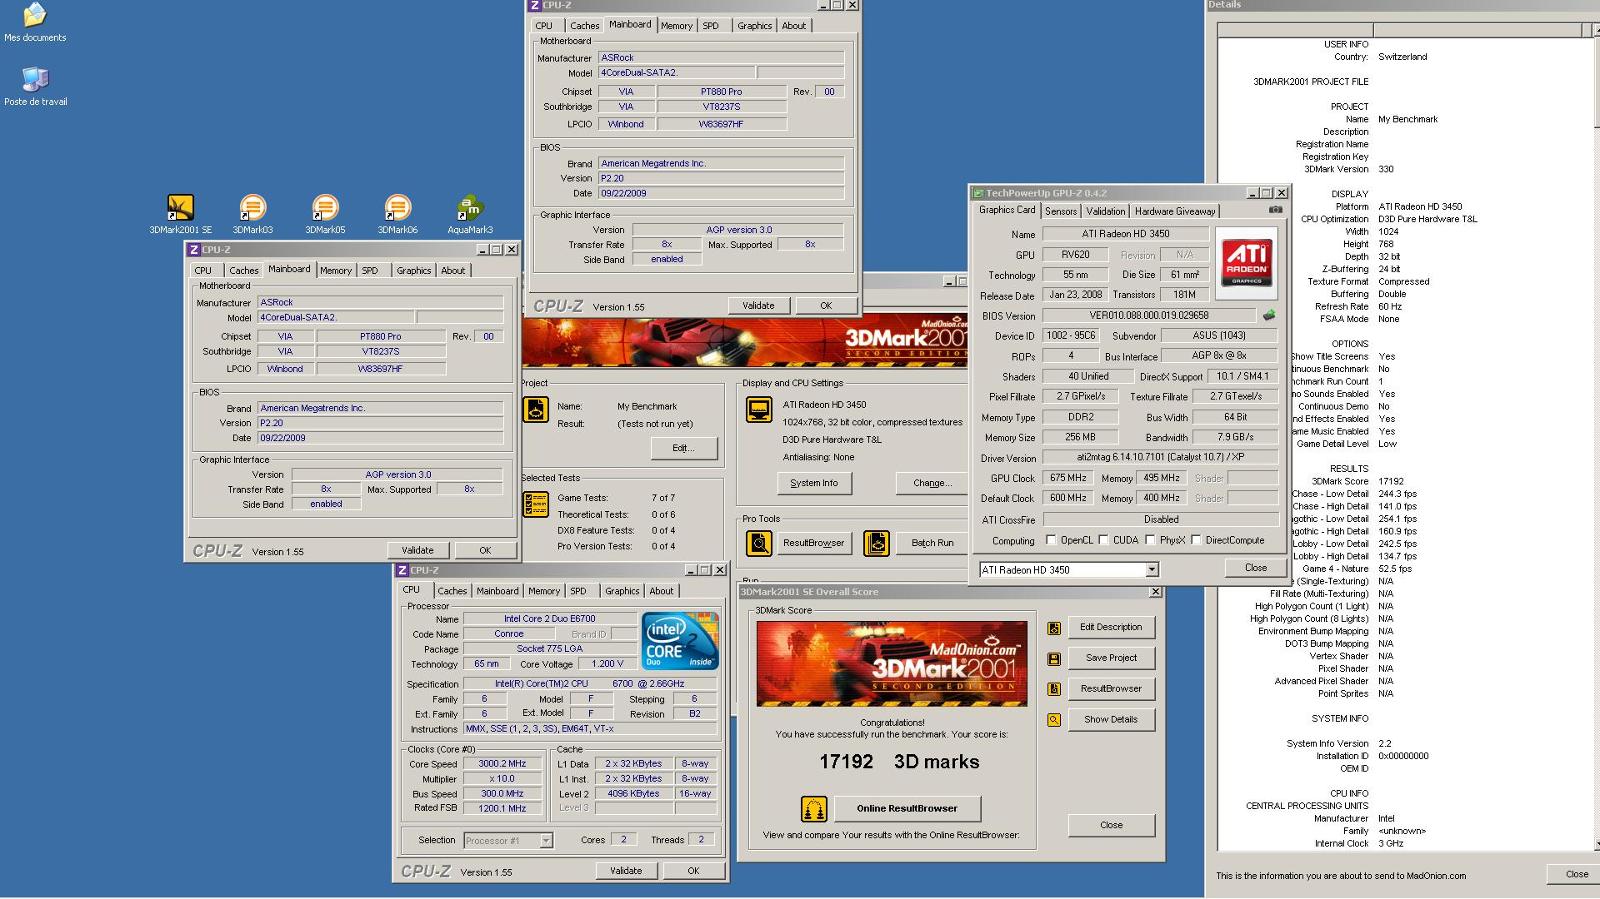Select the Graphics Card tab in GPU-Z
This screenshot has height=899, width=1600.
pyautogui.click(x=1007, y=210)
